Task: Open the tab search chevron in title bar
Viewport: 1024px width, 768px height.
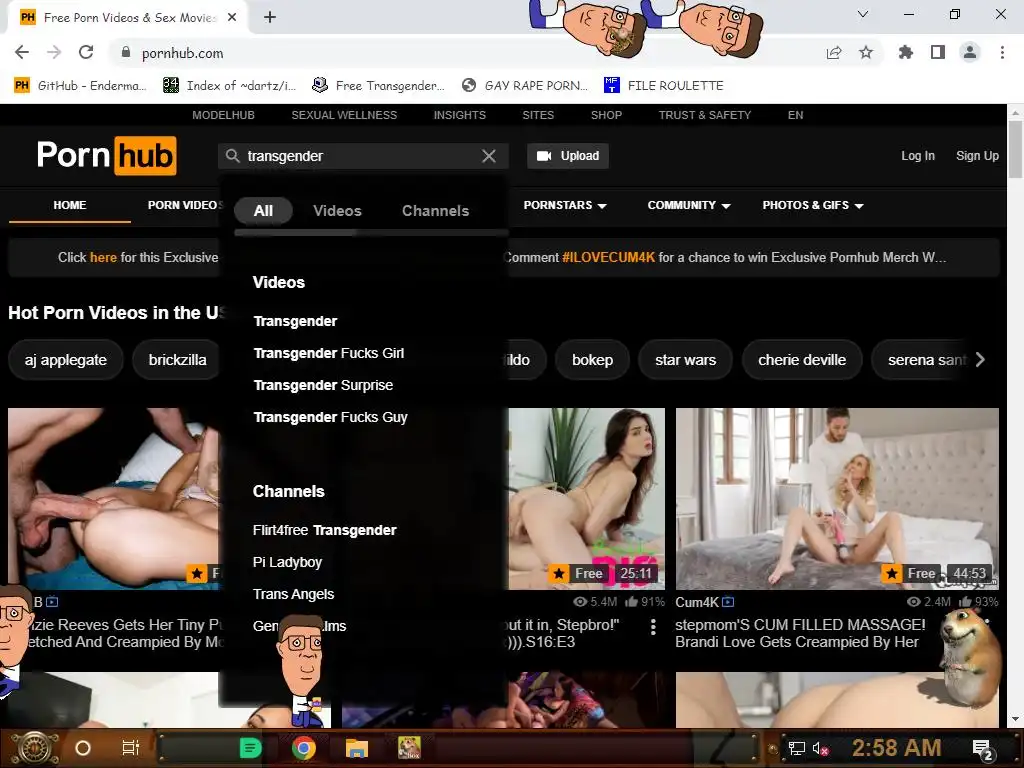Action: [863, 14]
